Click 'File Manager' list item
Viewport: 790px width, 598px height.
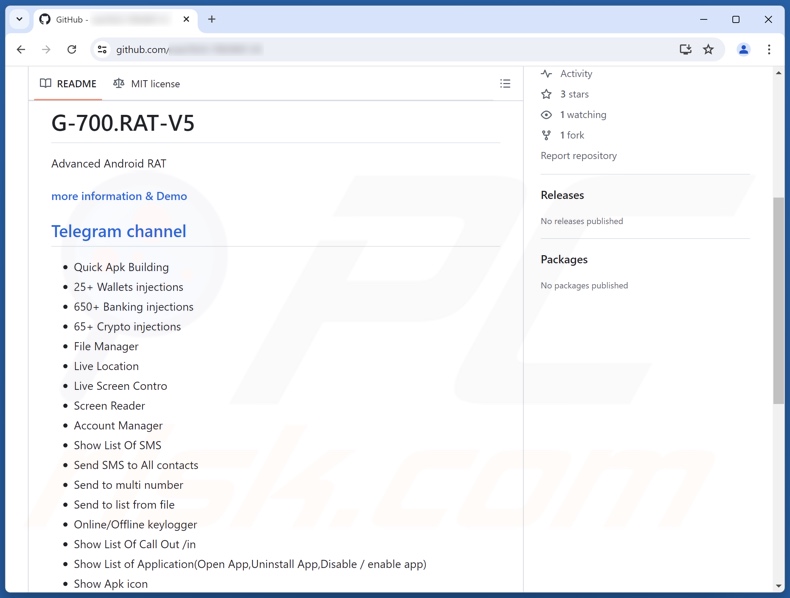pos(106,347)
